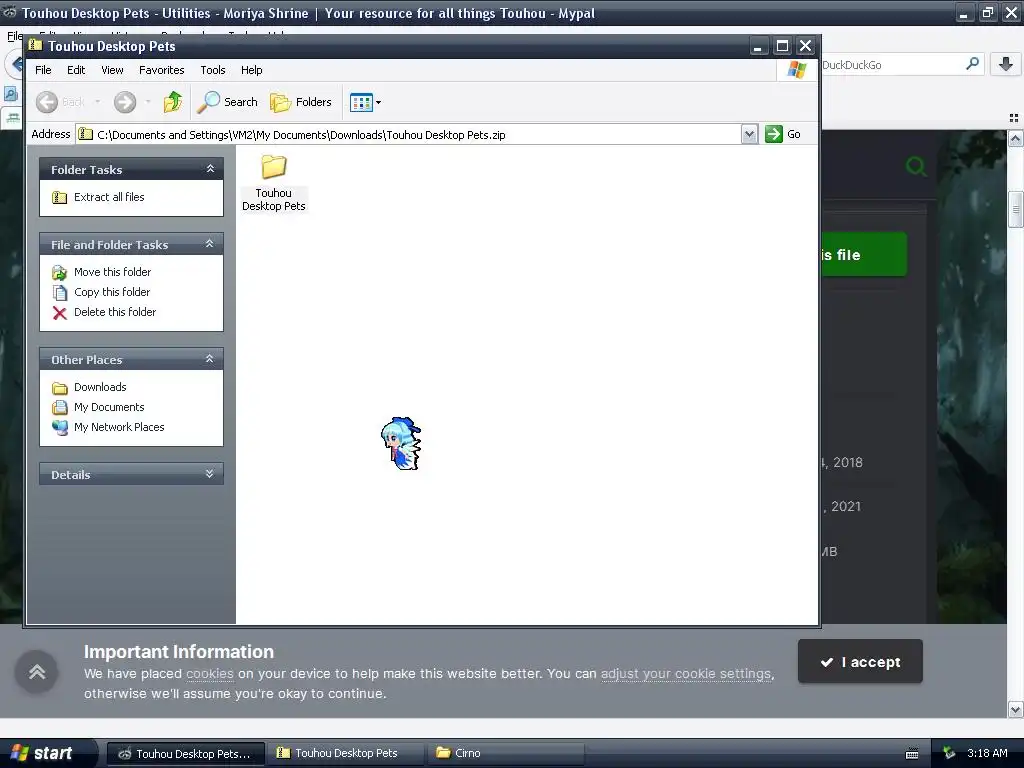
Task: Click the My Network Places icon
Action: (59, 428)
